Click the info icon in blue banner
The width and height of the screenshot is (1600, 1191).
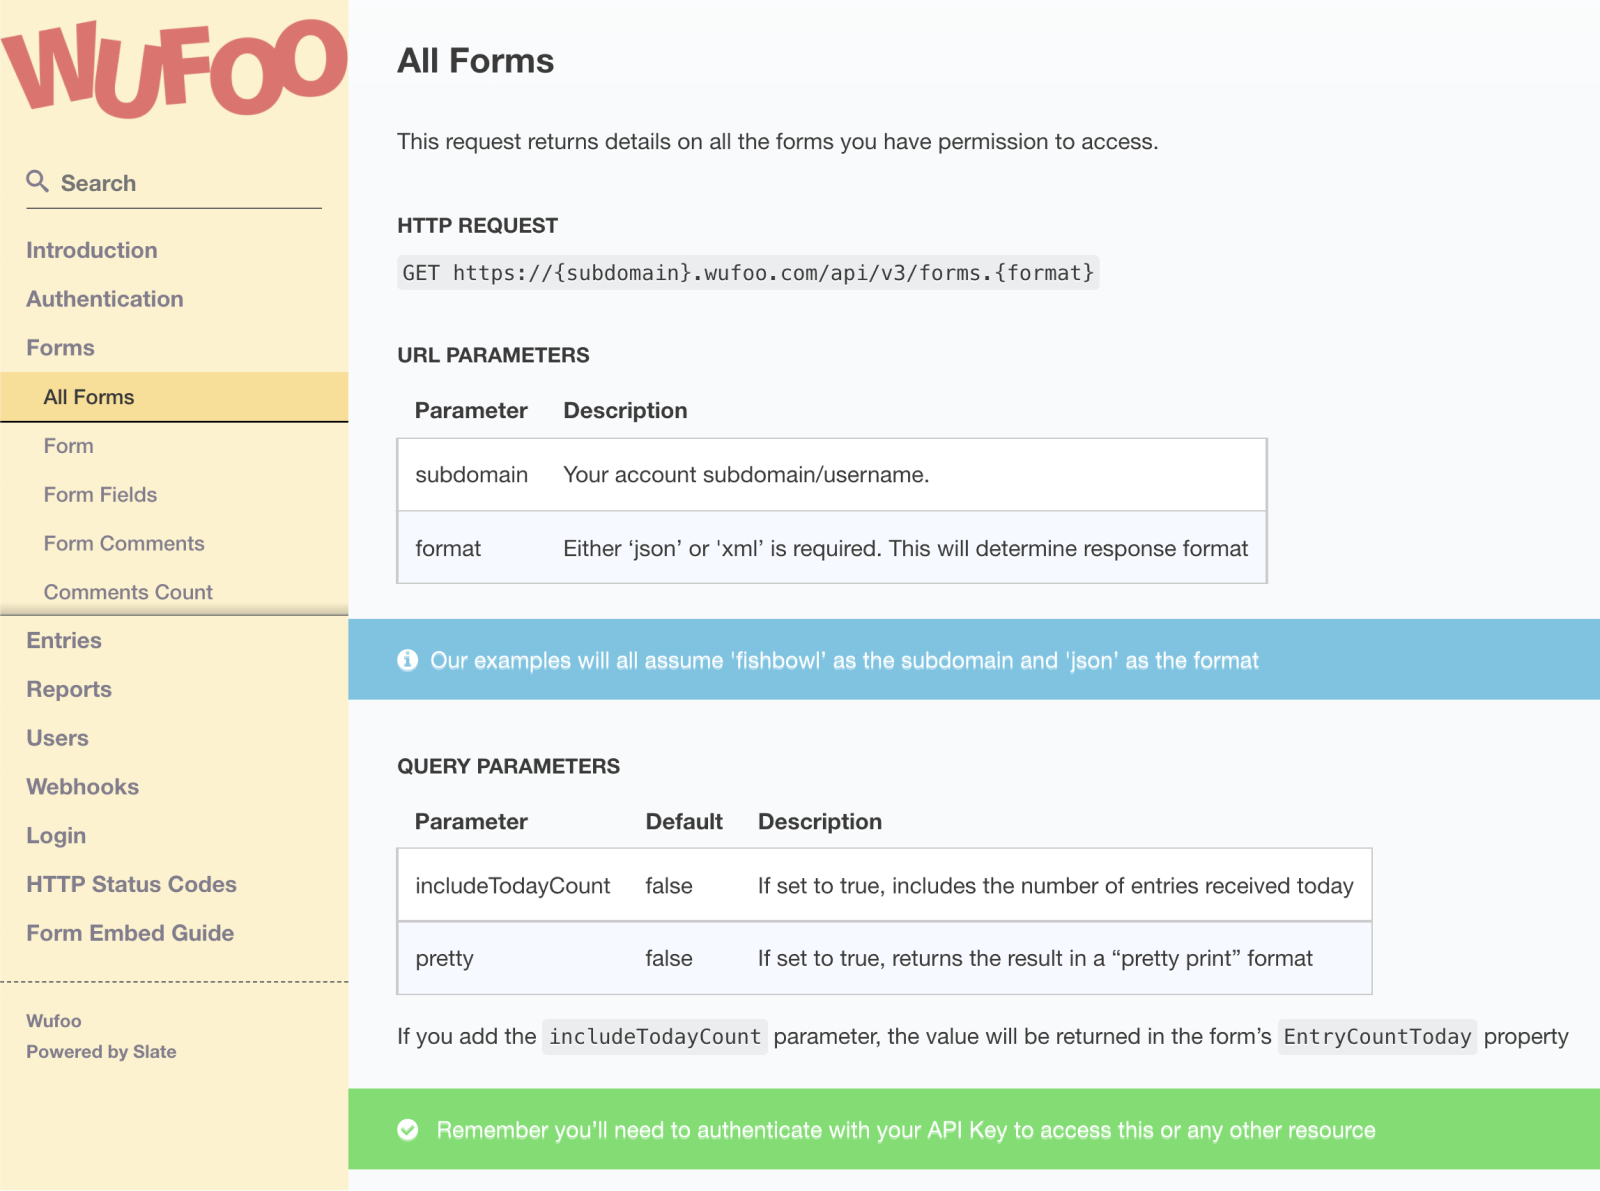[406, 660]
